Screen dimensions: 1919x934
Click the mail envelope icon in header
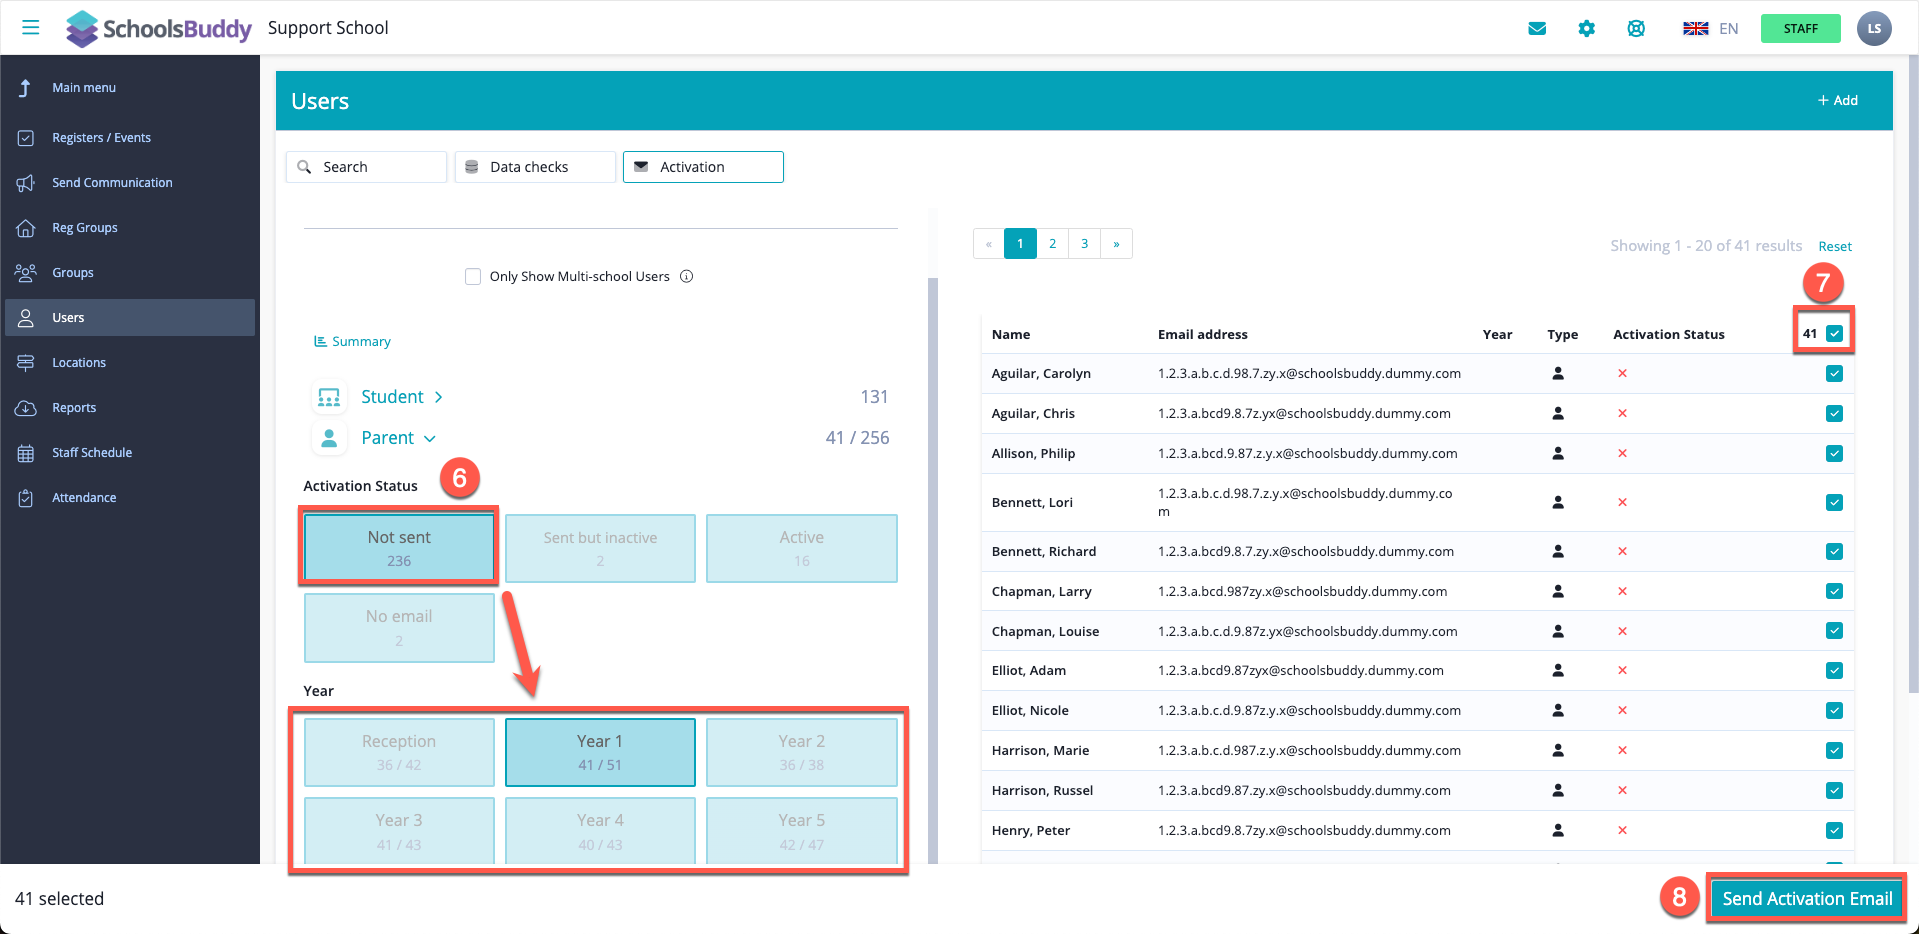[x=1537, y=28]
